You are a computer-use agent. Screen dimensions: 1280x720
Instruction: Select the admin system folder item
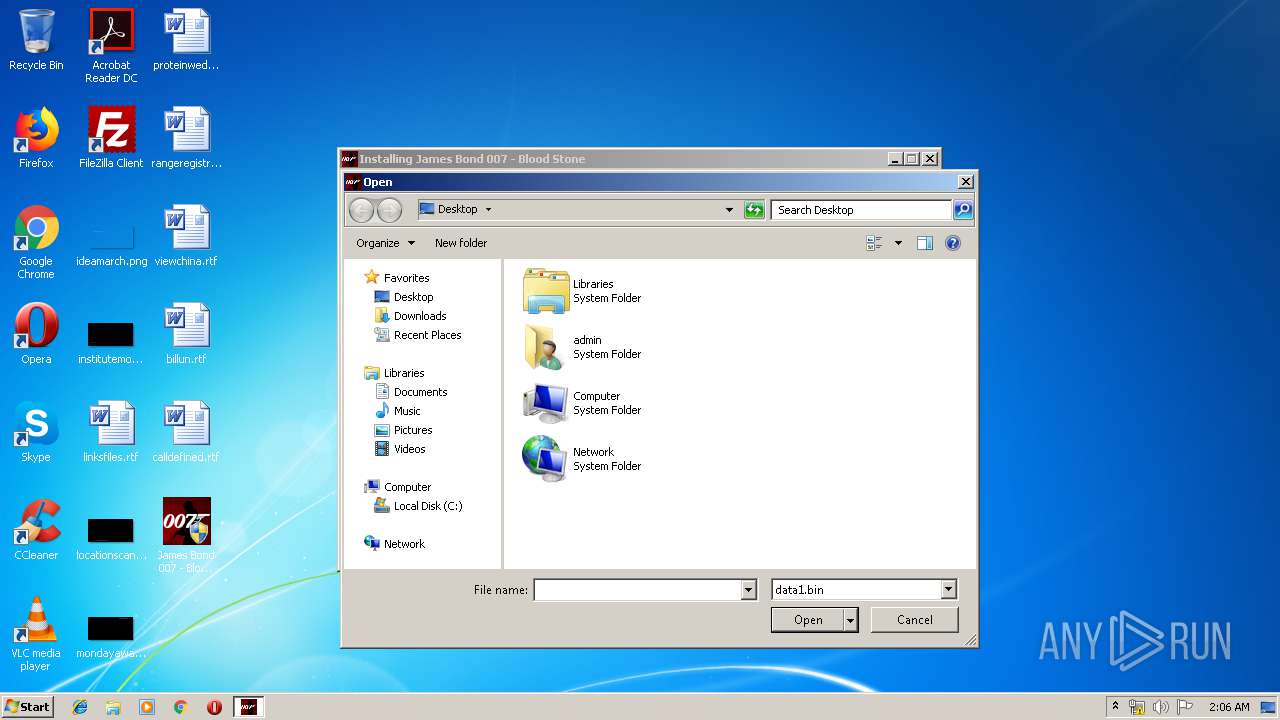(583, 347)
